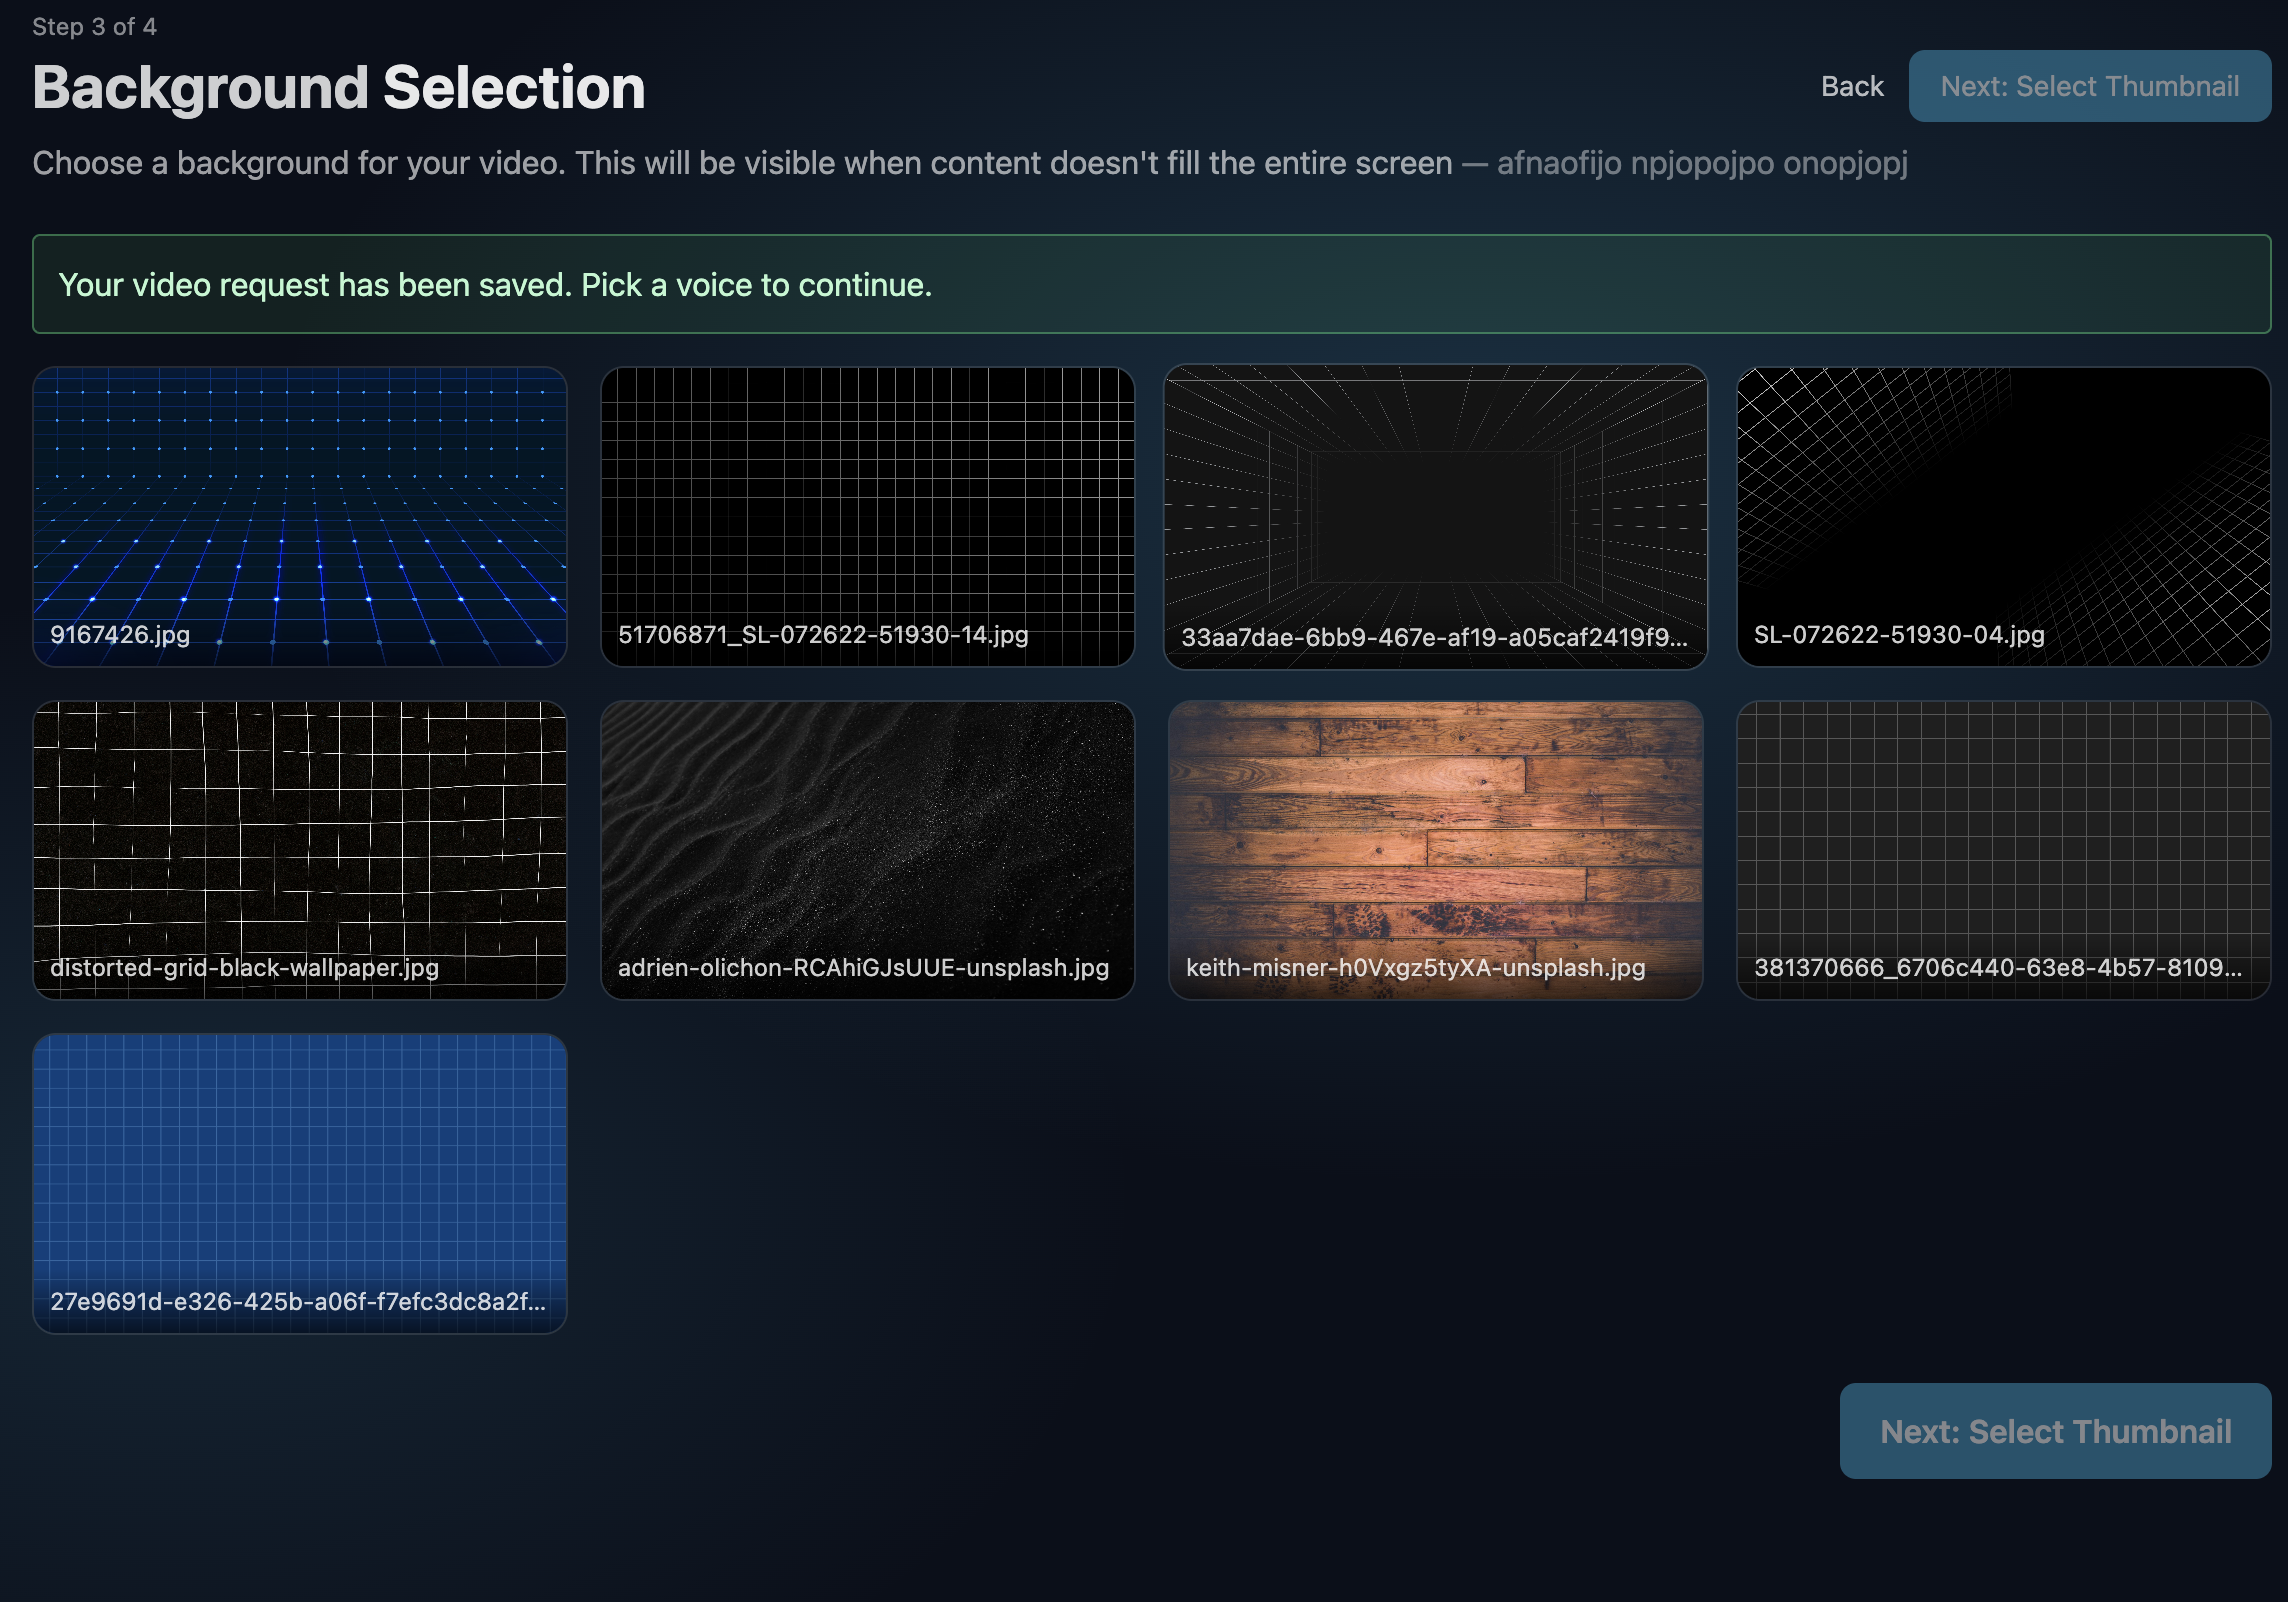Click the 9167426.jpg filename label
This screenshot has width=2288, height=1602.
120,635
